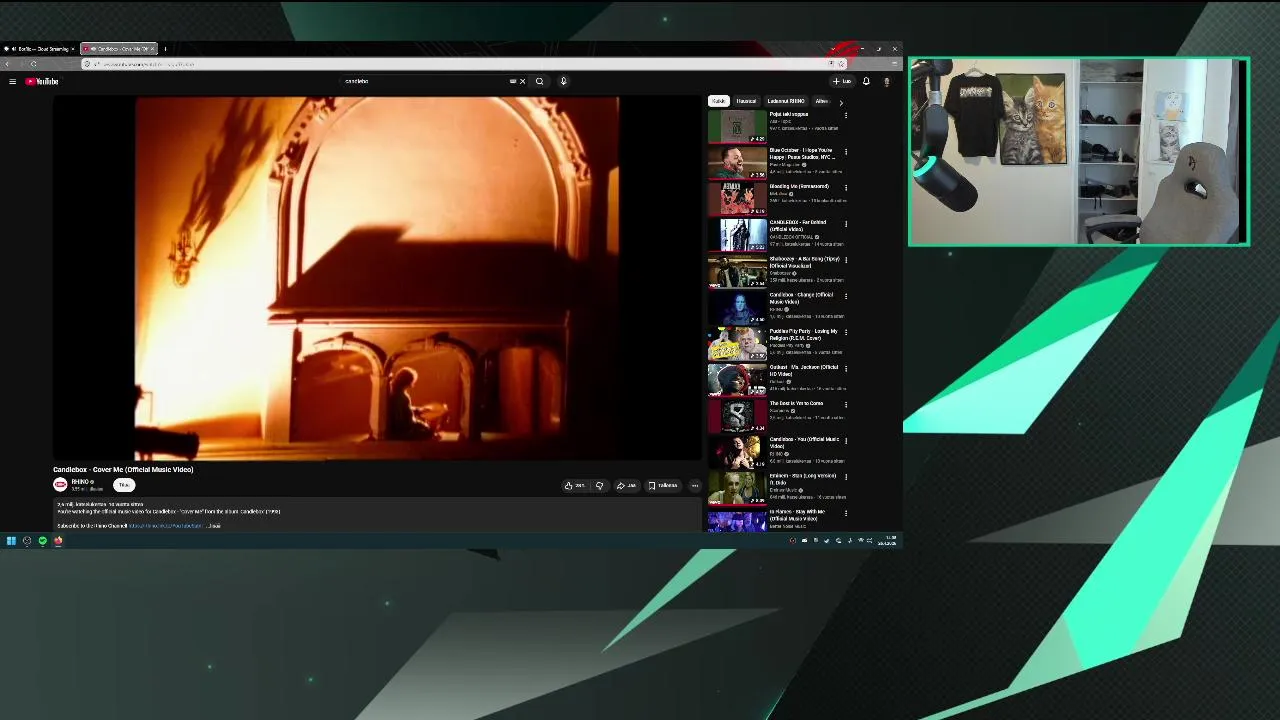
Task: Select the Candlebox - Cover Me tab
Action: (x=118, y=48)
